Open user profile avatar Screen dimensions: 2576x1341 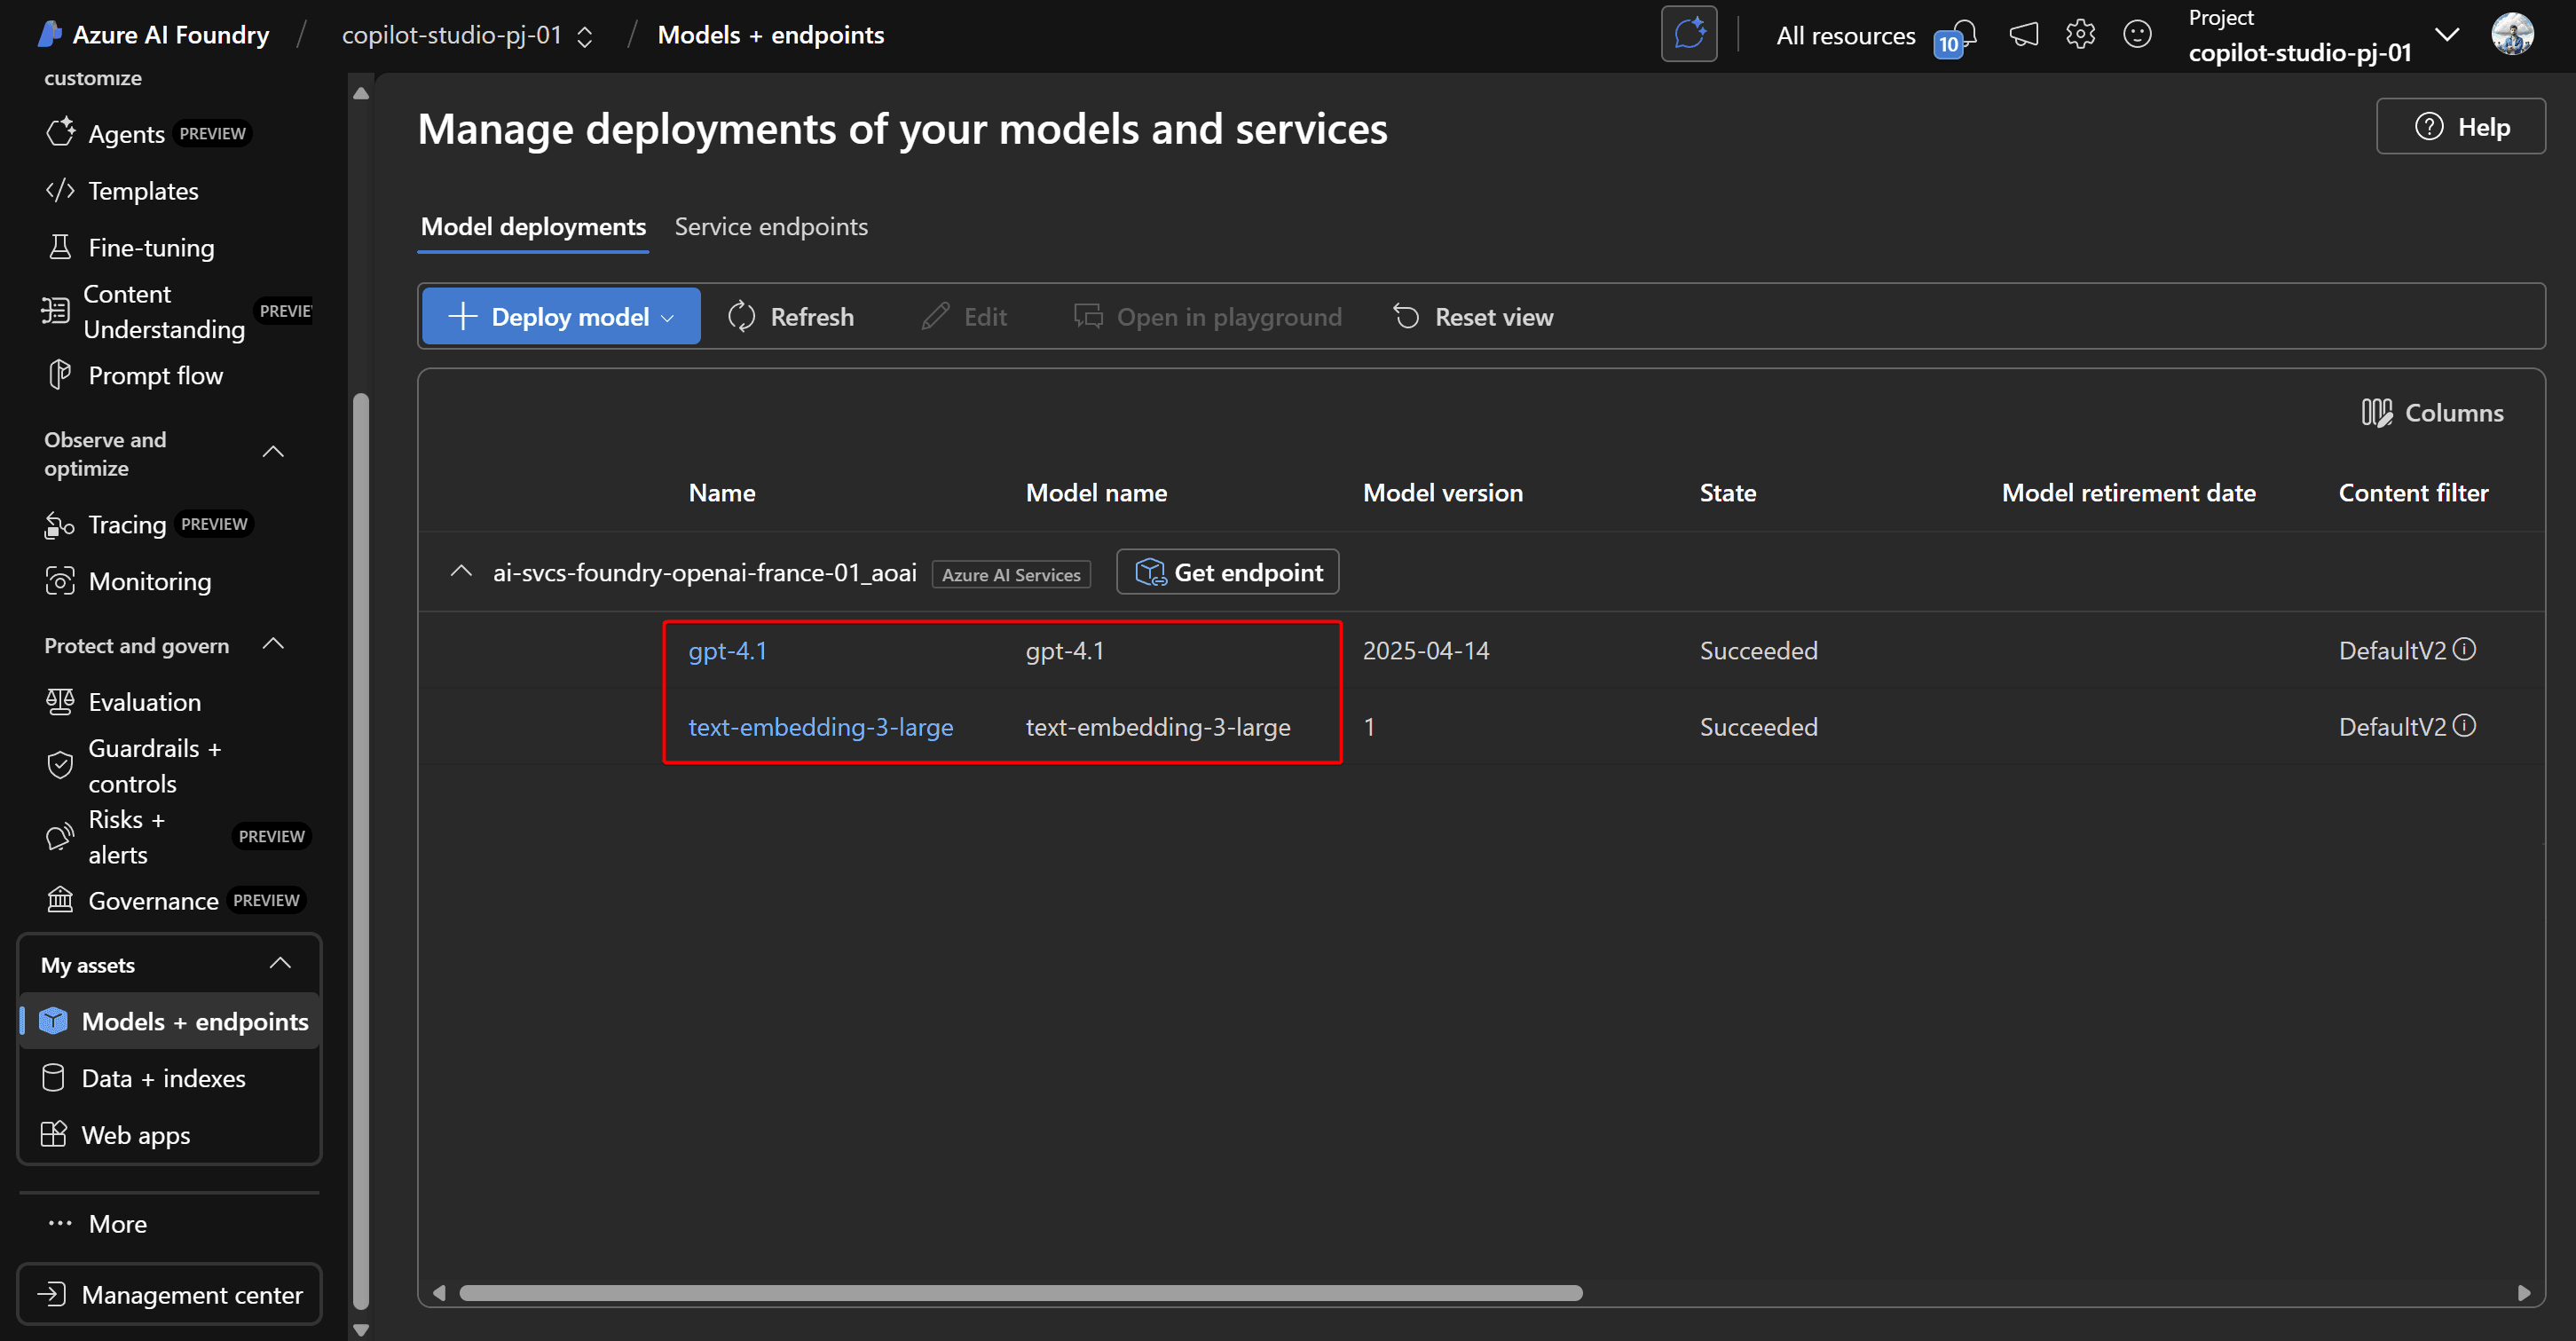pos(2512,34)
